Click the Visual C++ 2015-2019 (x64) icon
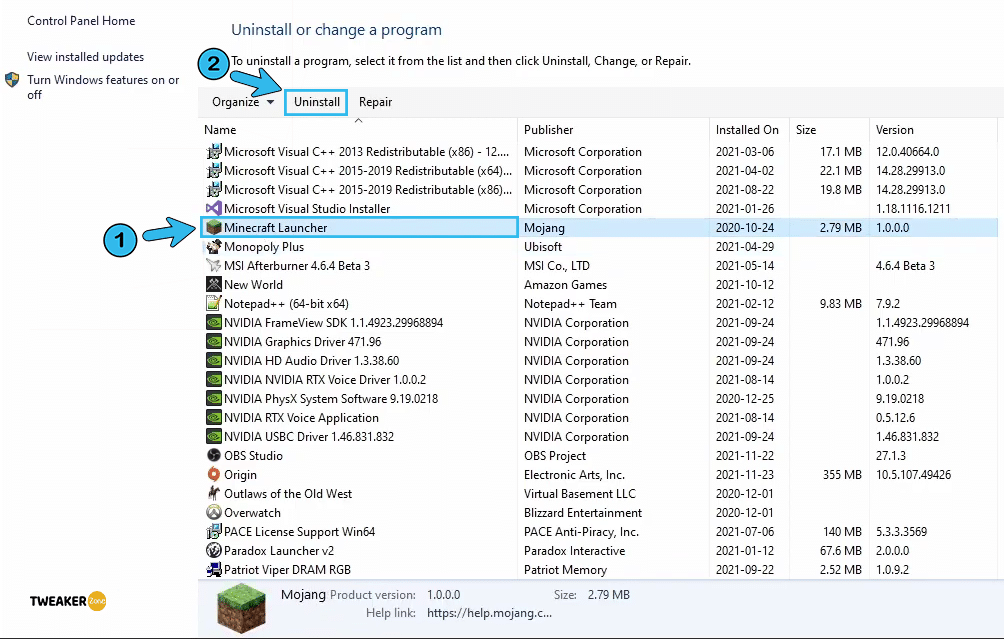 pyautogui.click(x=214, y=171)
